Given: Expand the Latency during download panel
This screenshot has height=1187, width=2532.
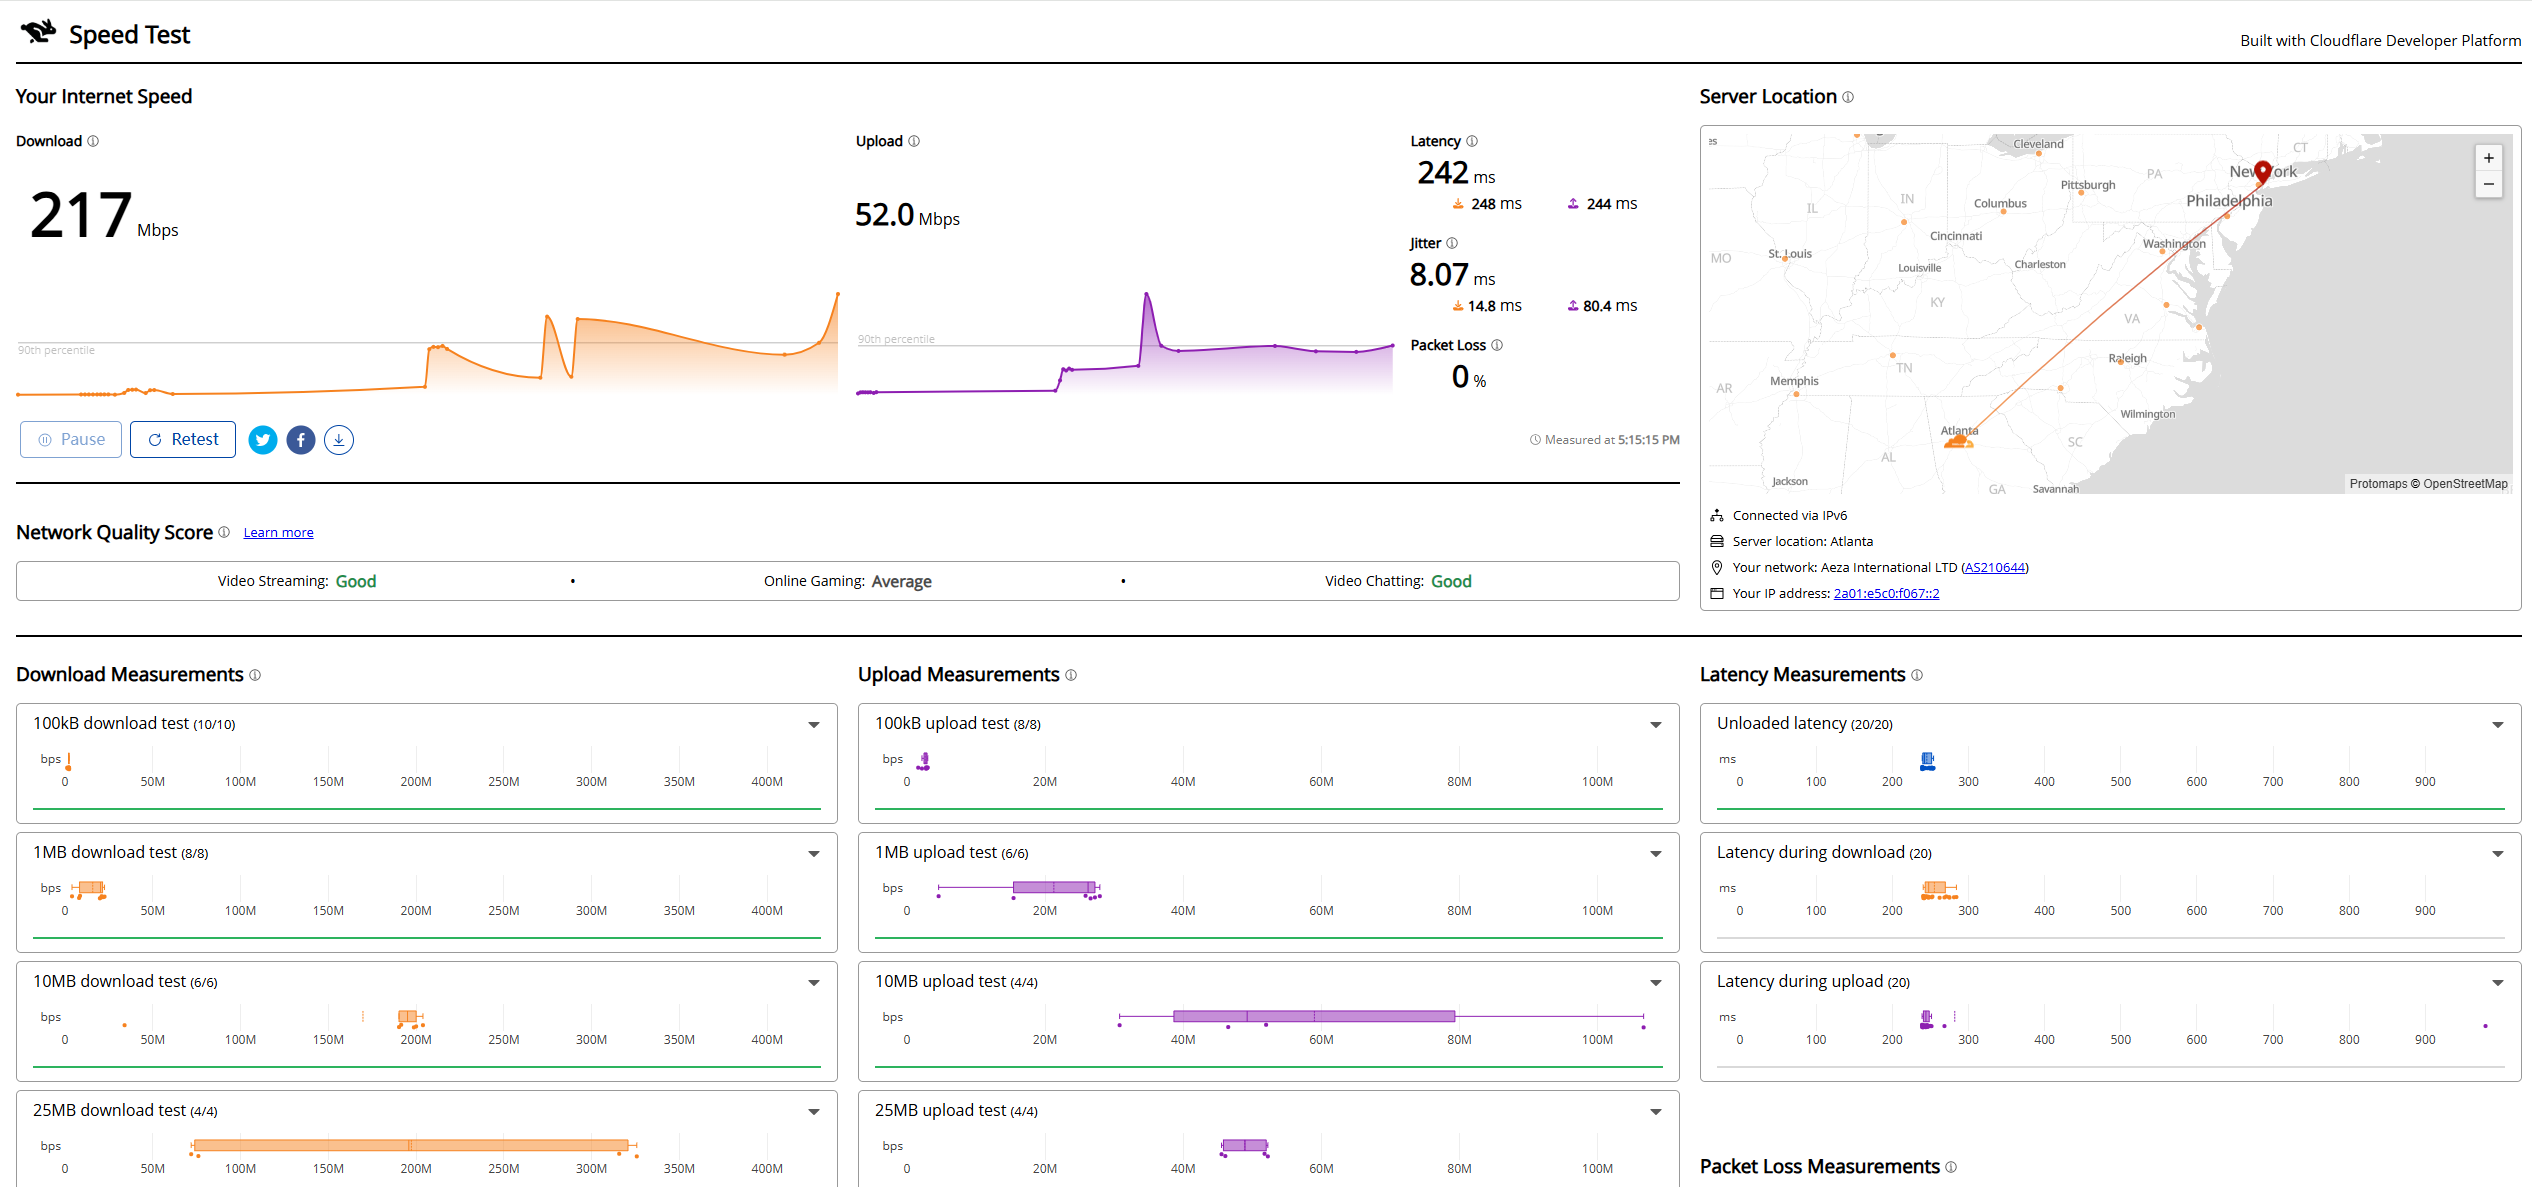Looking at the screenshot, I should (x=2498, y=854).
